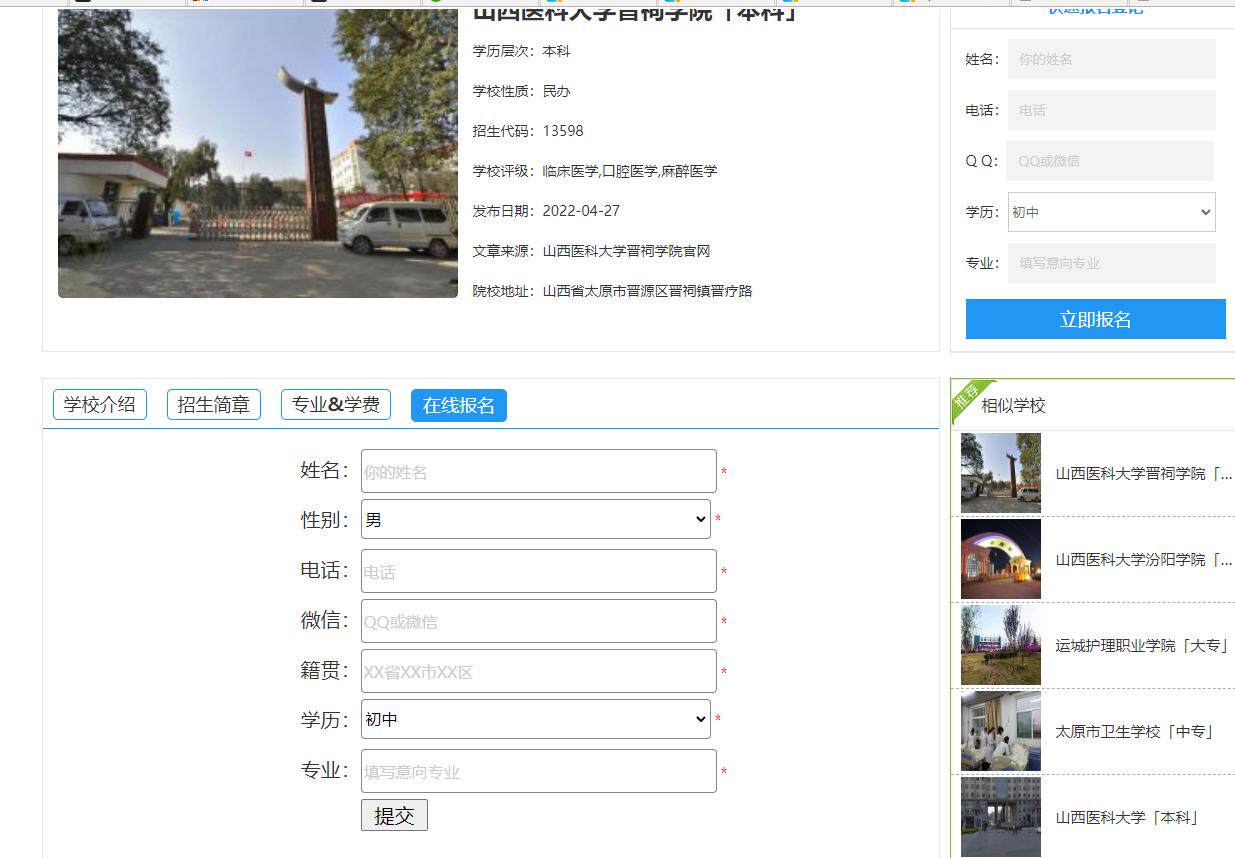Open link 山西医科大学「本科」
Viewport: 1235px width, 858px height.
click(x=1127, y=817)
